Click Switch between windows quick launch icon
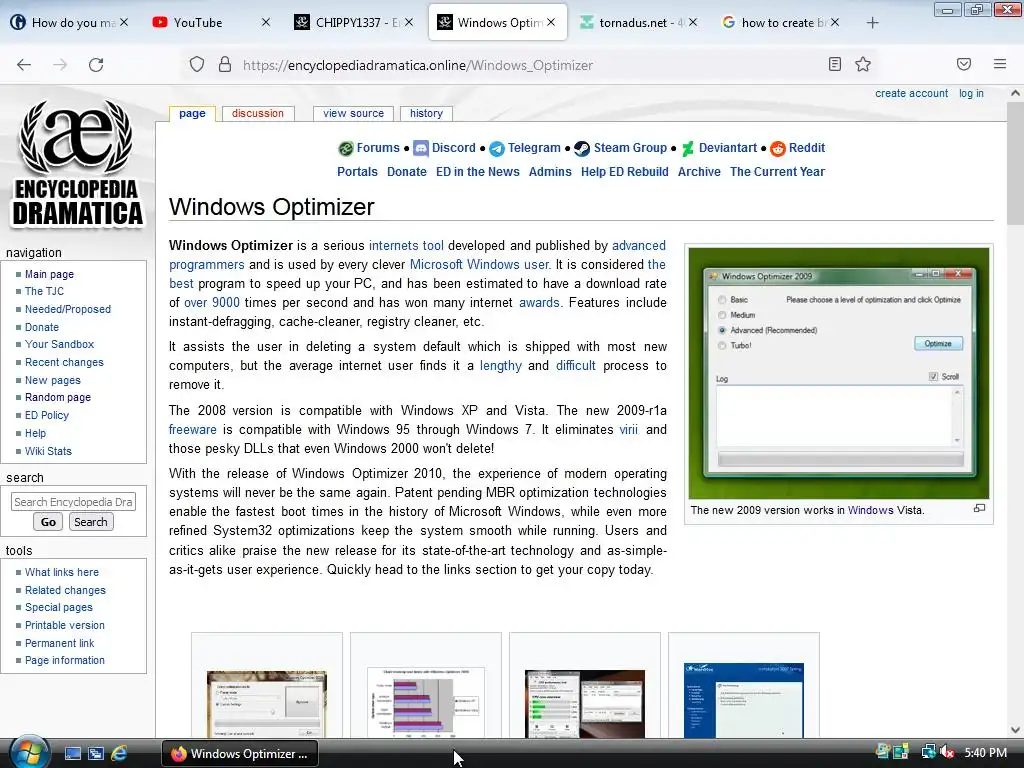 click(x=95, y=753)
